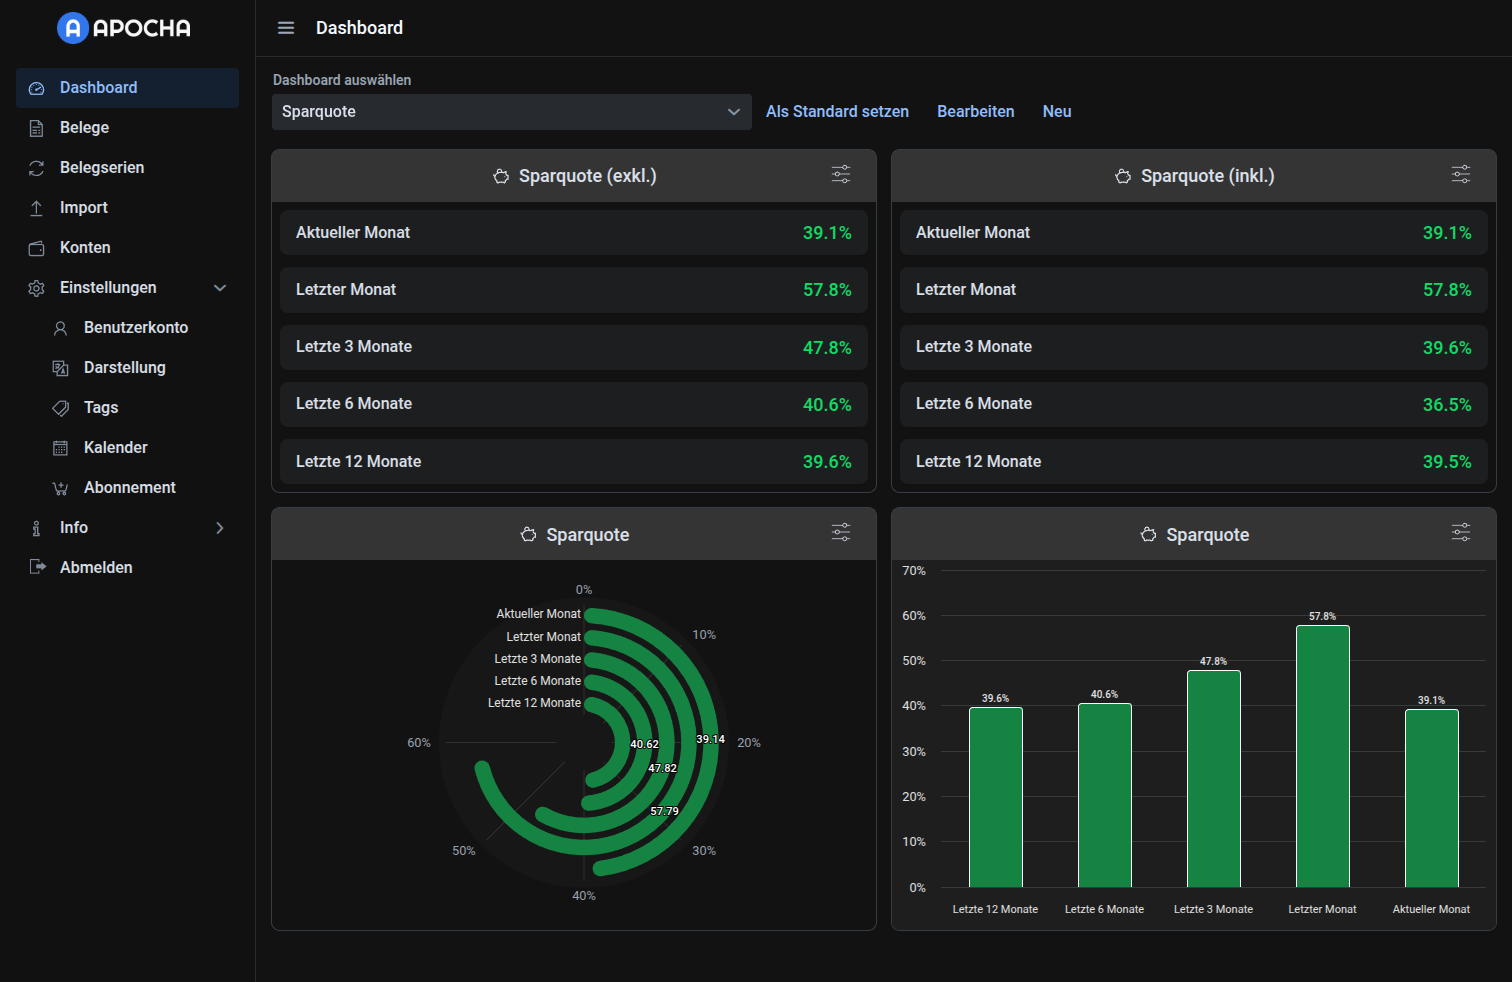1512x982 pixels.
Task: Open the Kalender calendar icon
Action: (60, 447)
